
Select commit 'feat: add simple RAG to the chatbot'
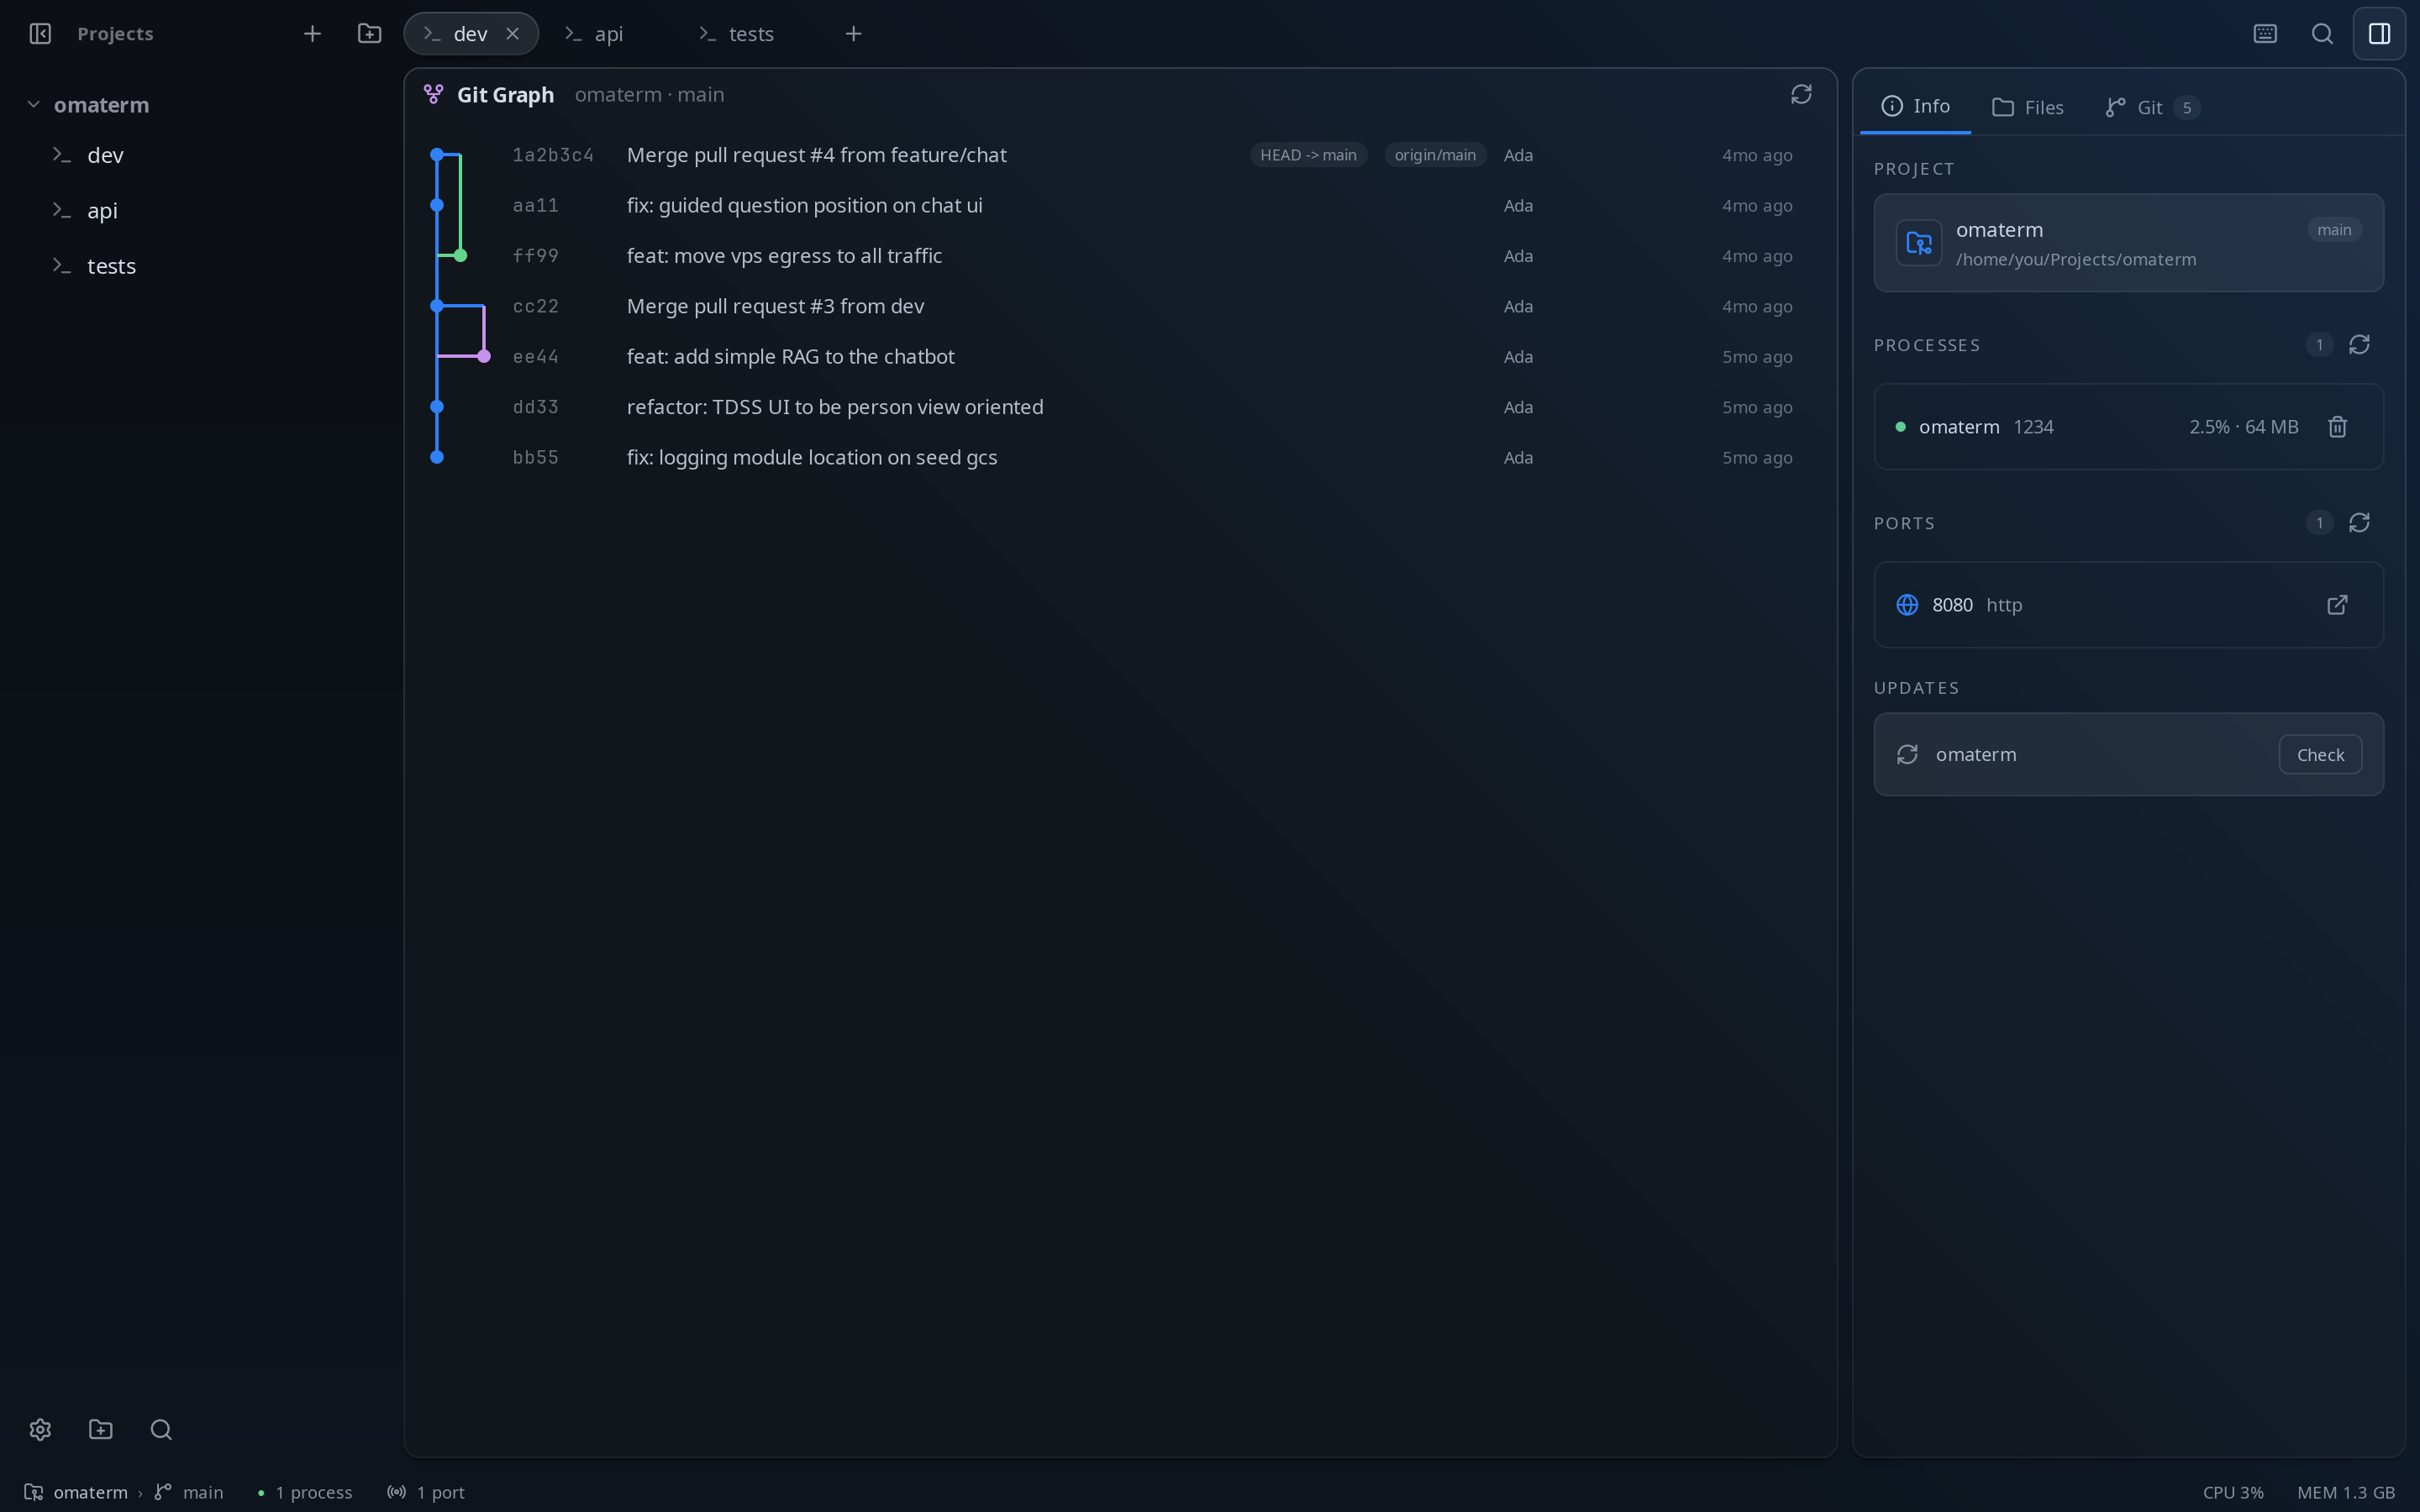click(1120, 357)
